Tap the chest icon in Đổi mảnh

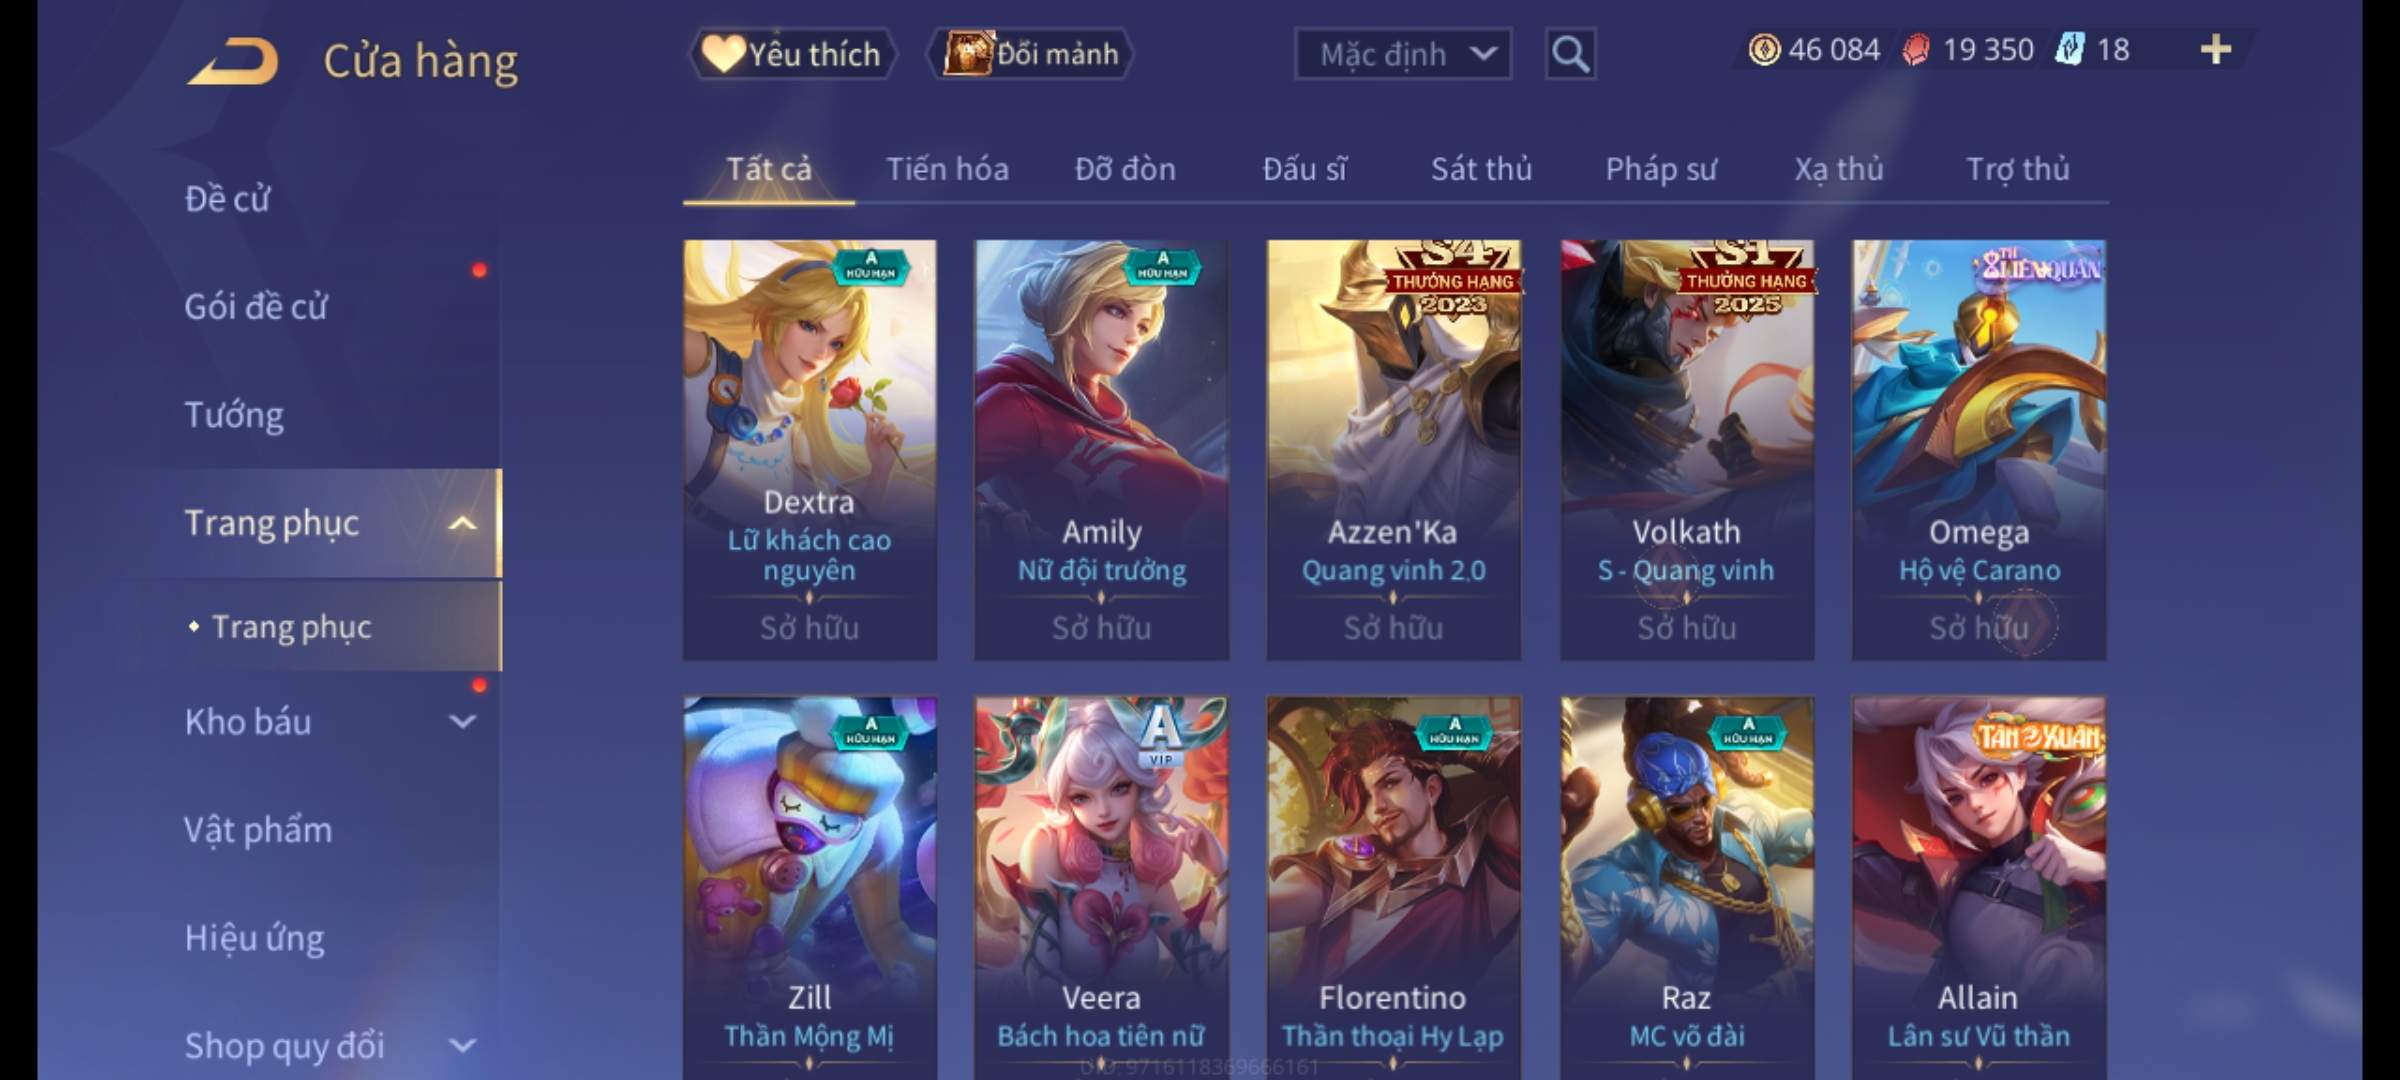pyautogui.click(x=968, y=53)
